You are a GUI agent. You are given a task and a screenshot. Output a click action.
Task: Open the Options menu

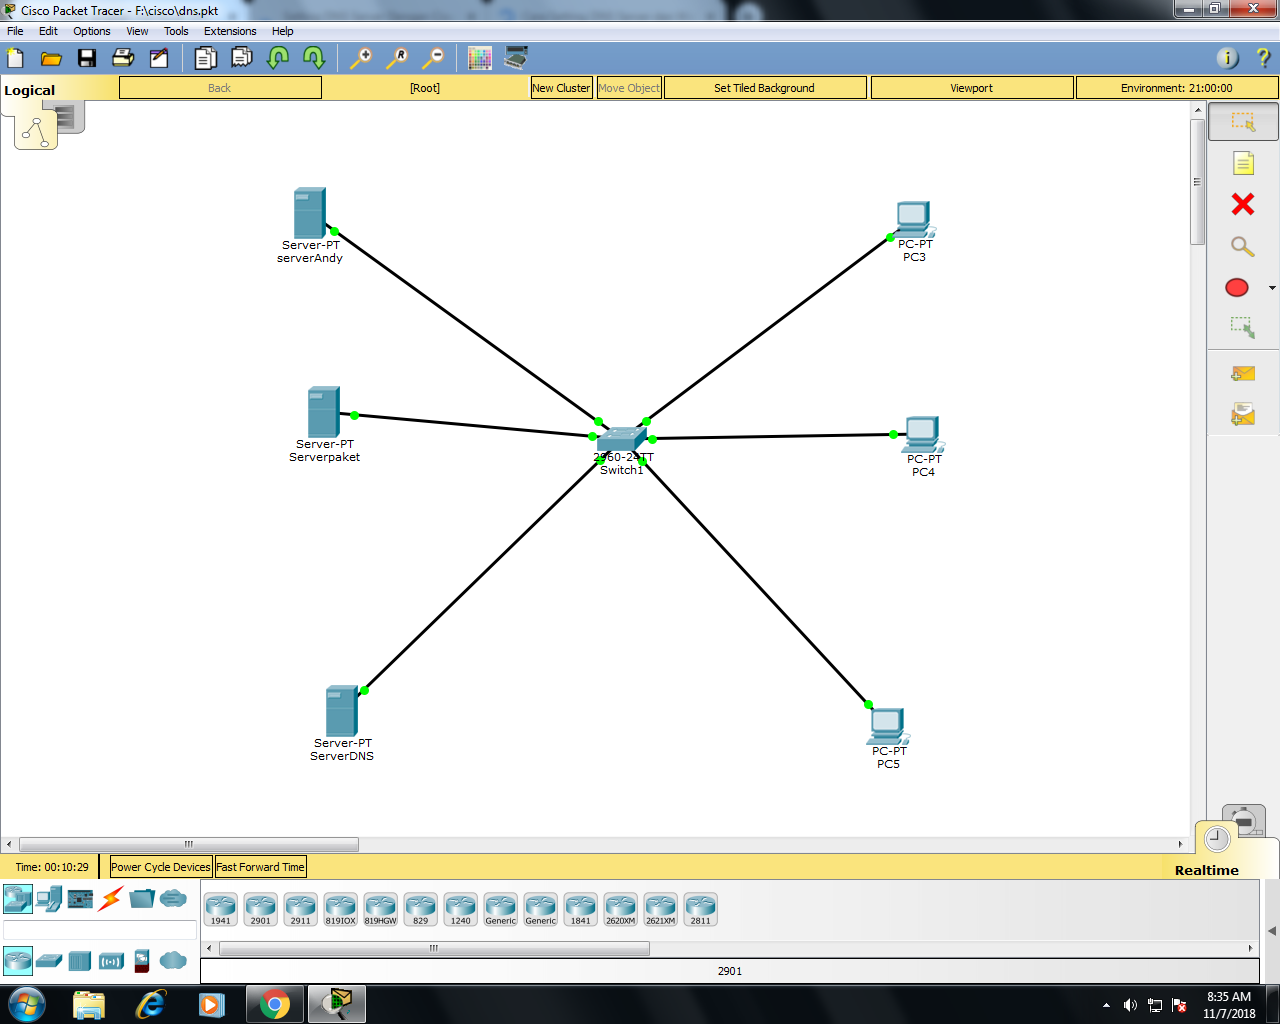pyautogui.click(x=91, y=31)
